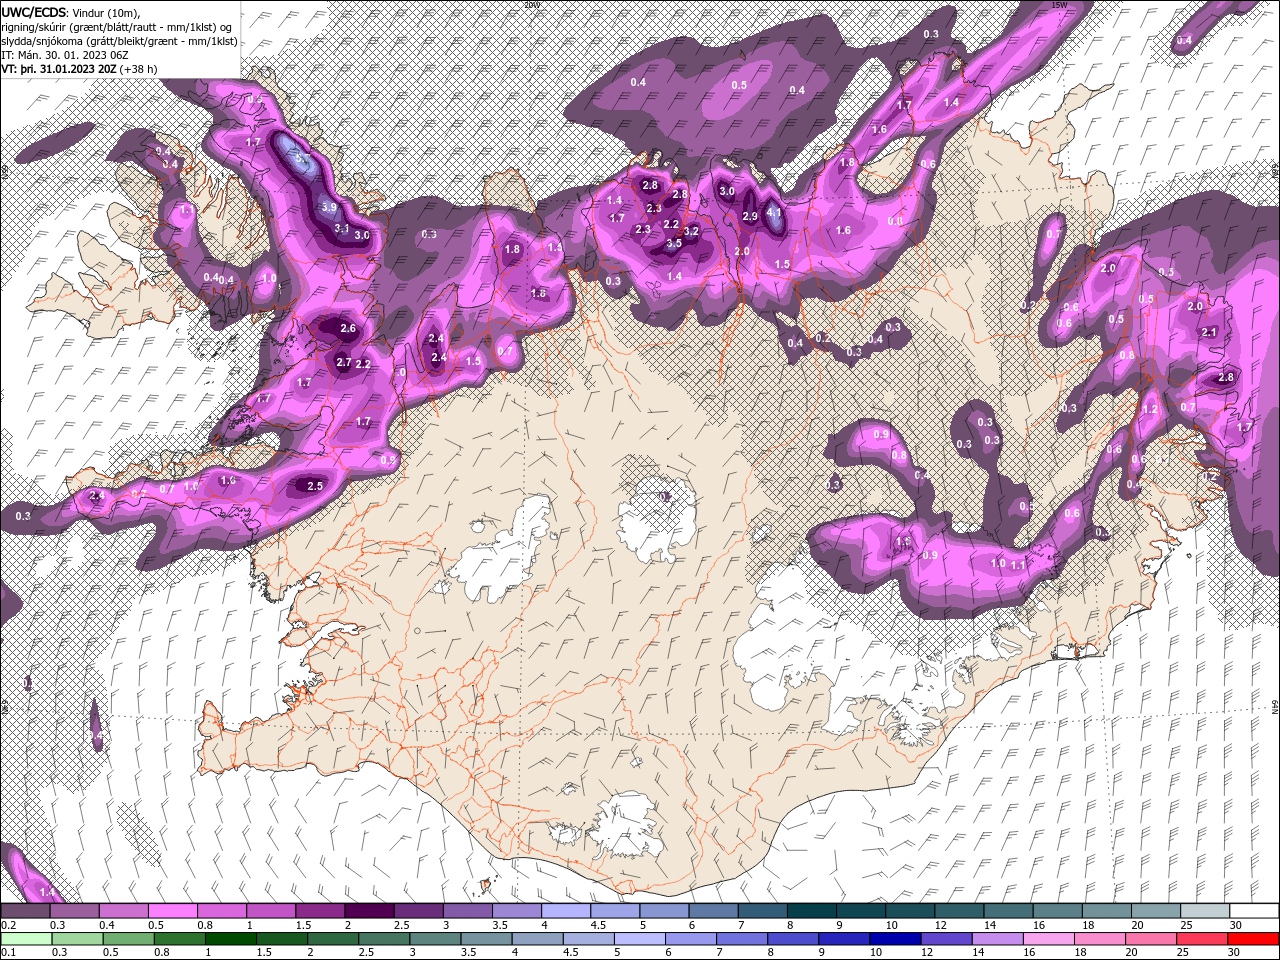
Task: Click the 2.6 precipitation value on map
Action: [x=348, y=328]
